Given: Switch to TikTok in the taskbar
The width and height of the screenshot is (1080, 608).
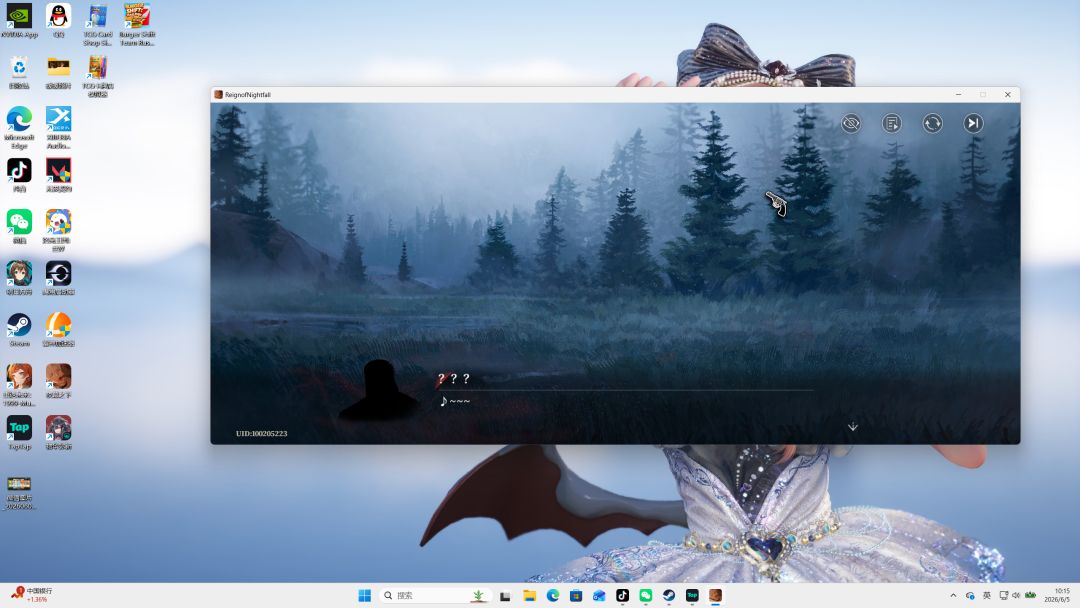Looking at the screenshot, I should [622, 596].
